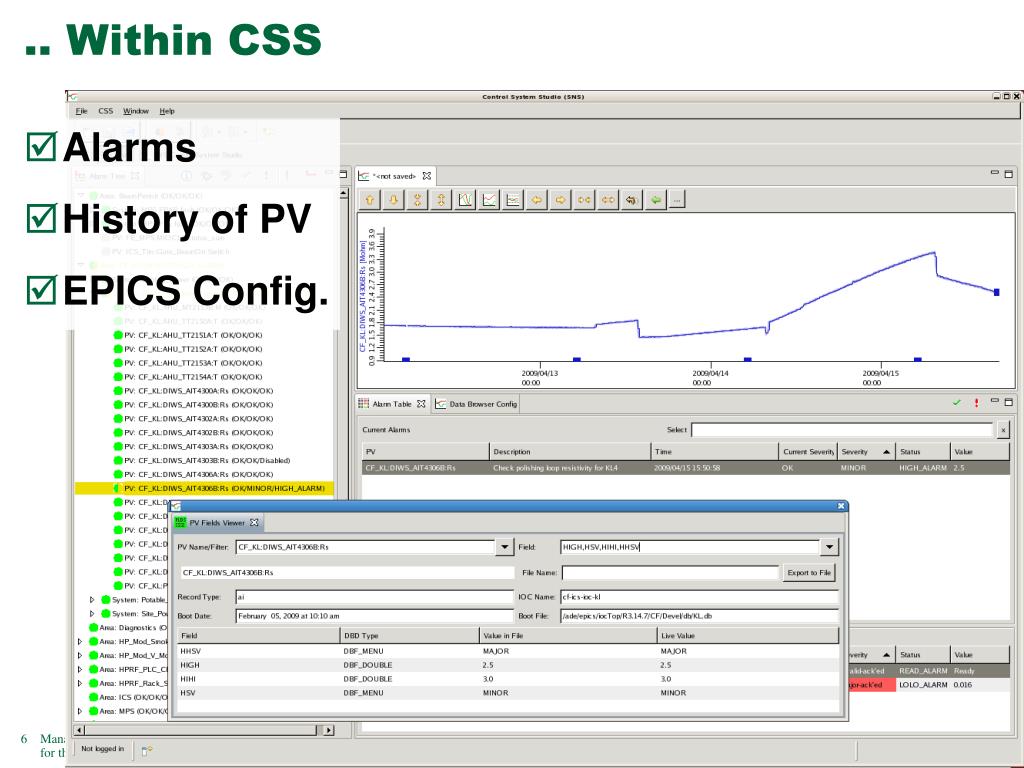Click the status icon of highlighted AIT4306B:Rs row
Viewport: 1024px width, 768px height.
tap(118, 488)
